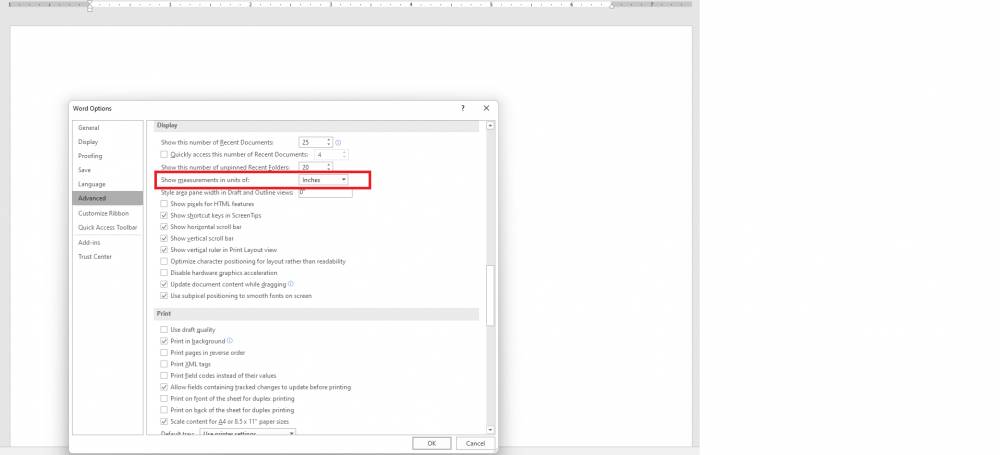Click the horizontal ruler in Word document window

349,4
